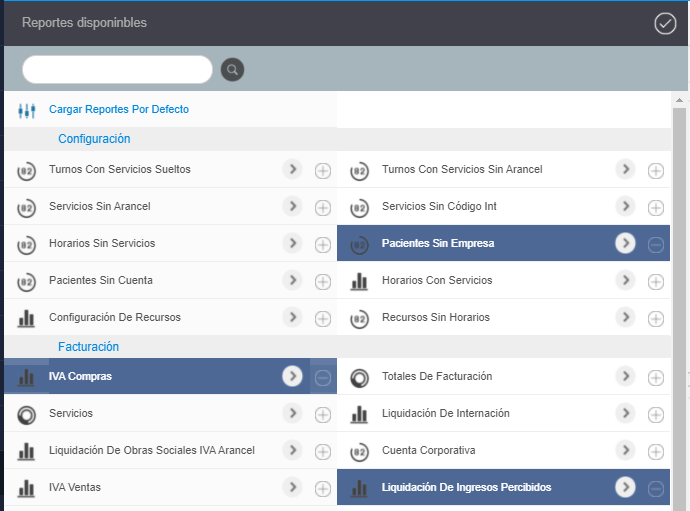Add Turnos Con Servicios Sueltos with plus

(323, 171)
